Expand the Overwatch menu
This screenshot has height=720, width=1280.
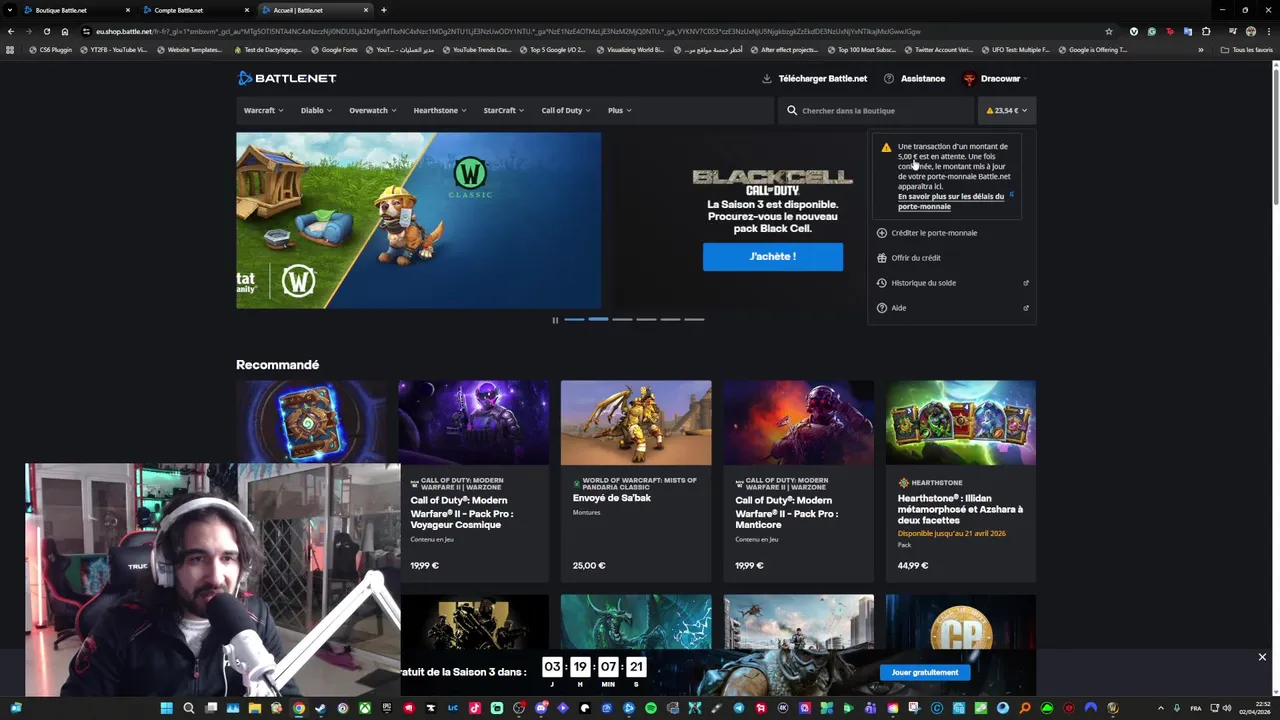pos(373,110)
